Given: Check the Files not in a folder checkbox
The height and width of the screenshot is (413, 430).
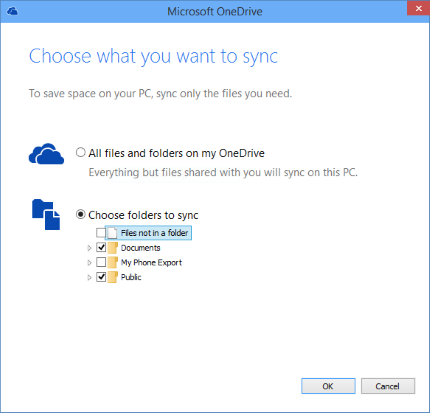Looking at the screenshot, I should click(101, 233).
